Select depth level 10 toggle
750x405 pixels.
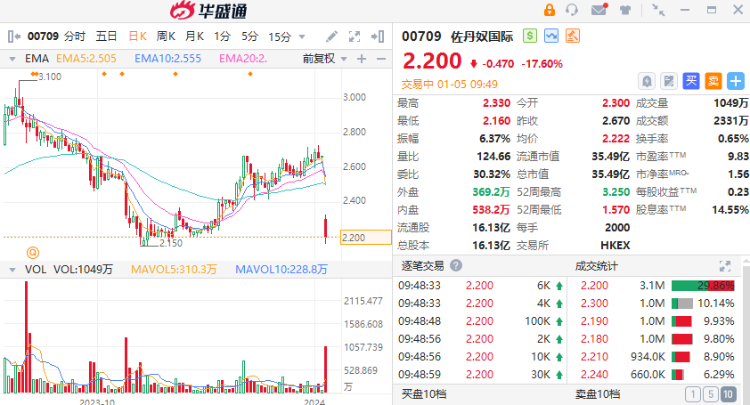pyautogui.click(x=728, y=394)
